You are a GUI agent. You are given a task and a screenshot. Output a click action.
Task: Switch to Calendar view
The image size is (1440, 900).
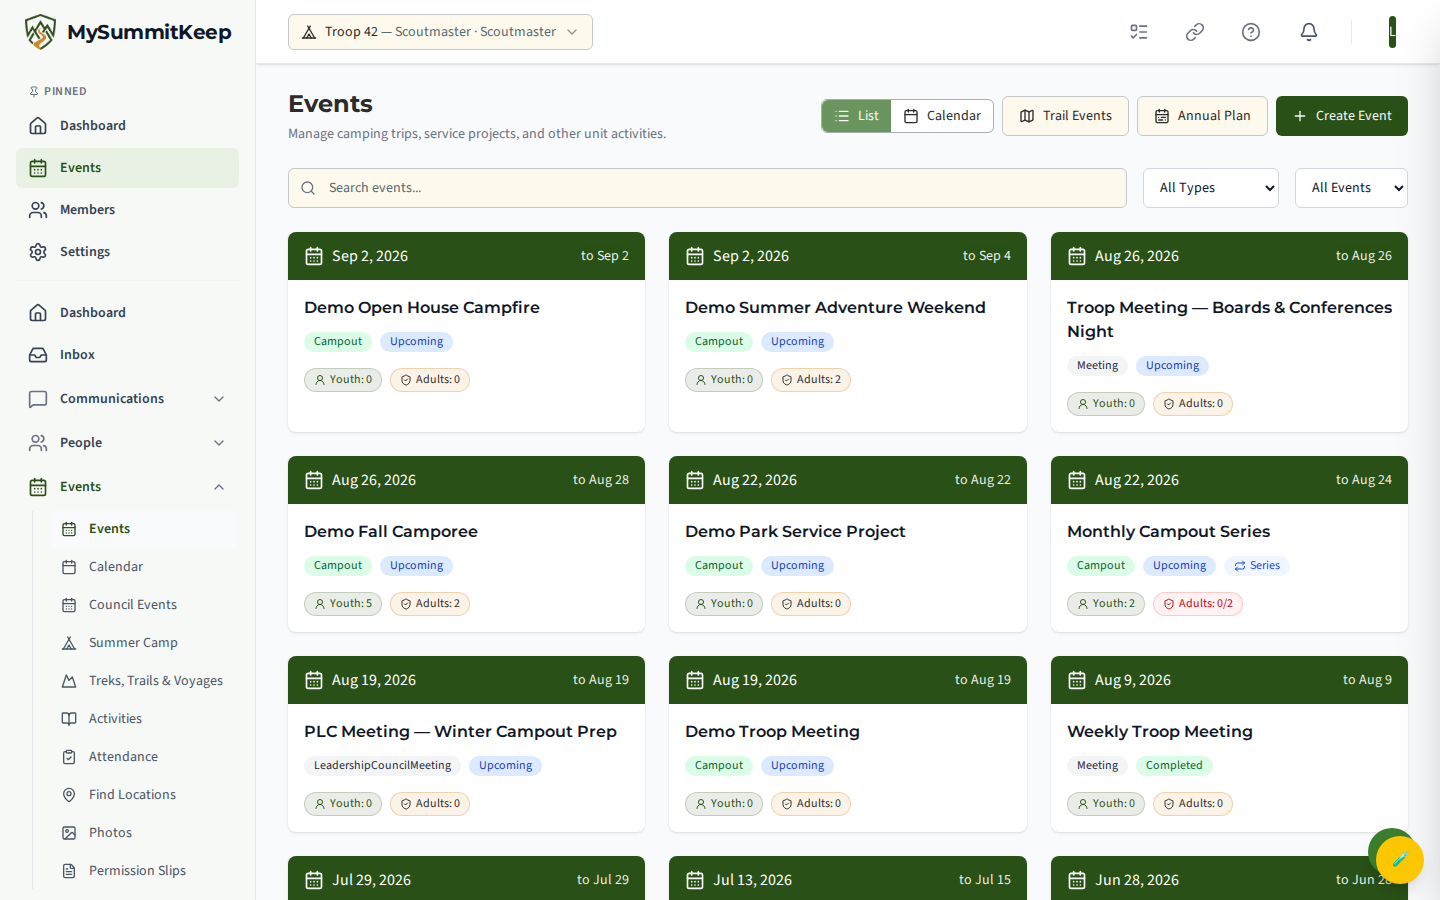click(x=942, y=116)
